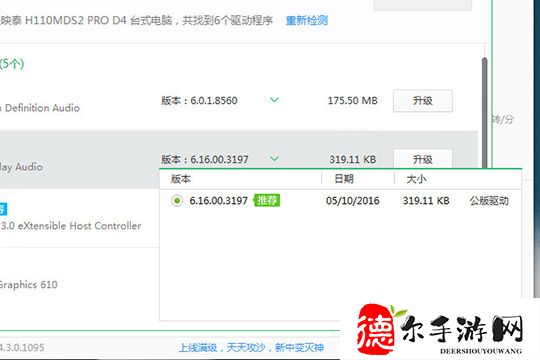This screenshot has width=540, height=360.
Task: Select the 6.16.00.3197 recommended version radio
Action: 177,200
